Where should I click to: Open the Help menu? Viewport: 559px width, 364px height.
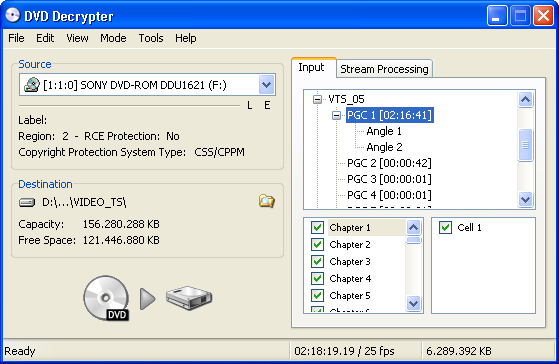[185, 38]
